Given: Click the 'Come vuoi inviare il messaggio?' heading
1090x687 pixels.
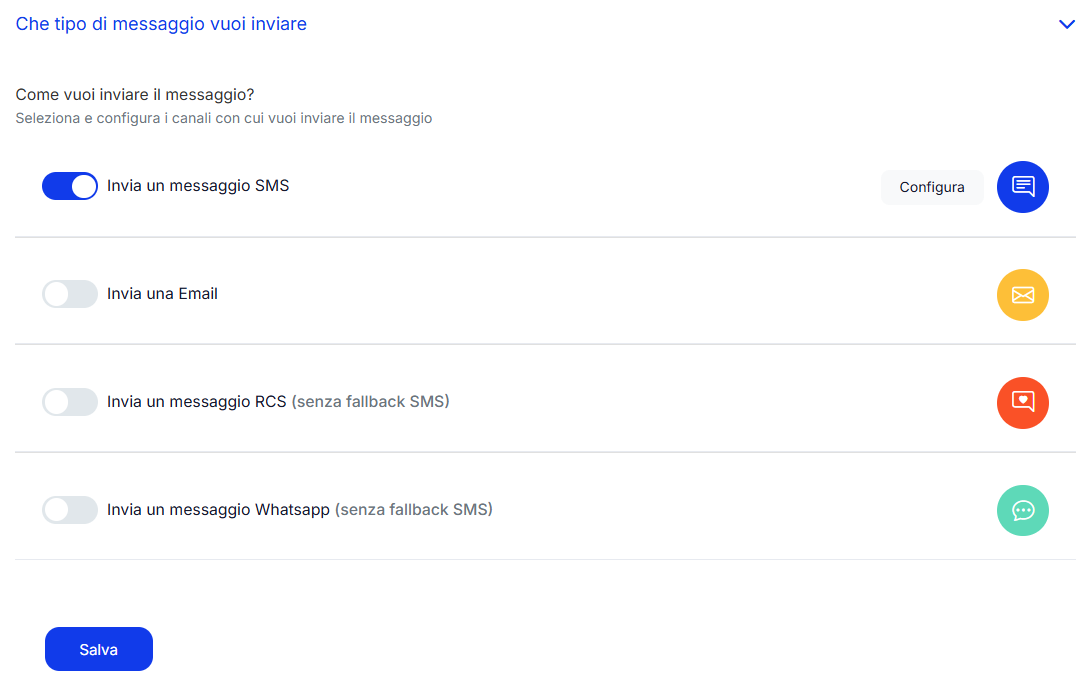Looking at the screenshot, I should click(135, 94).
